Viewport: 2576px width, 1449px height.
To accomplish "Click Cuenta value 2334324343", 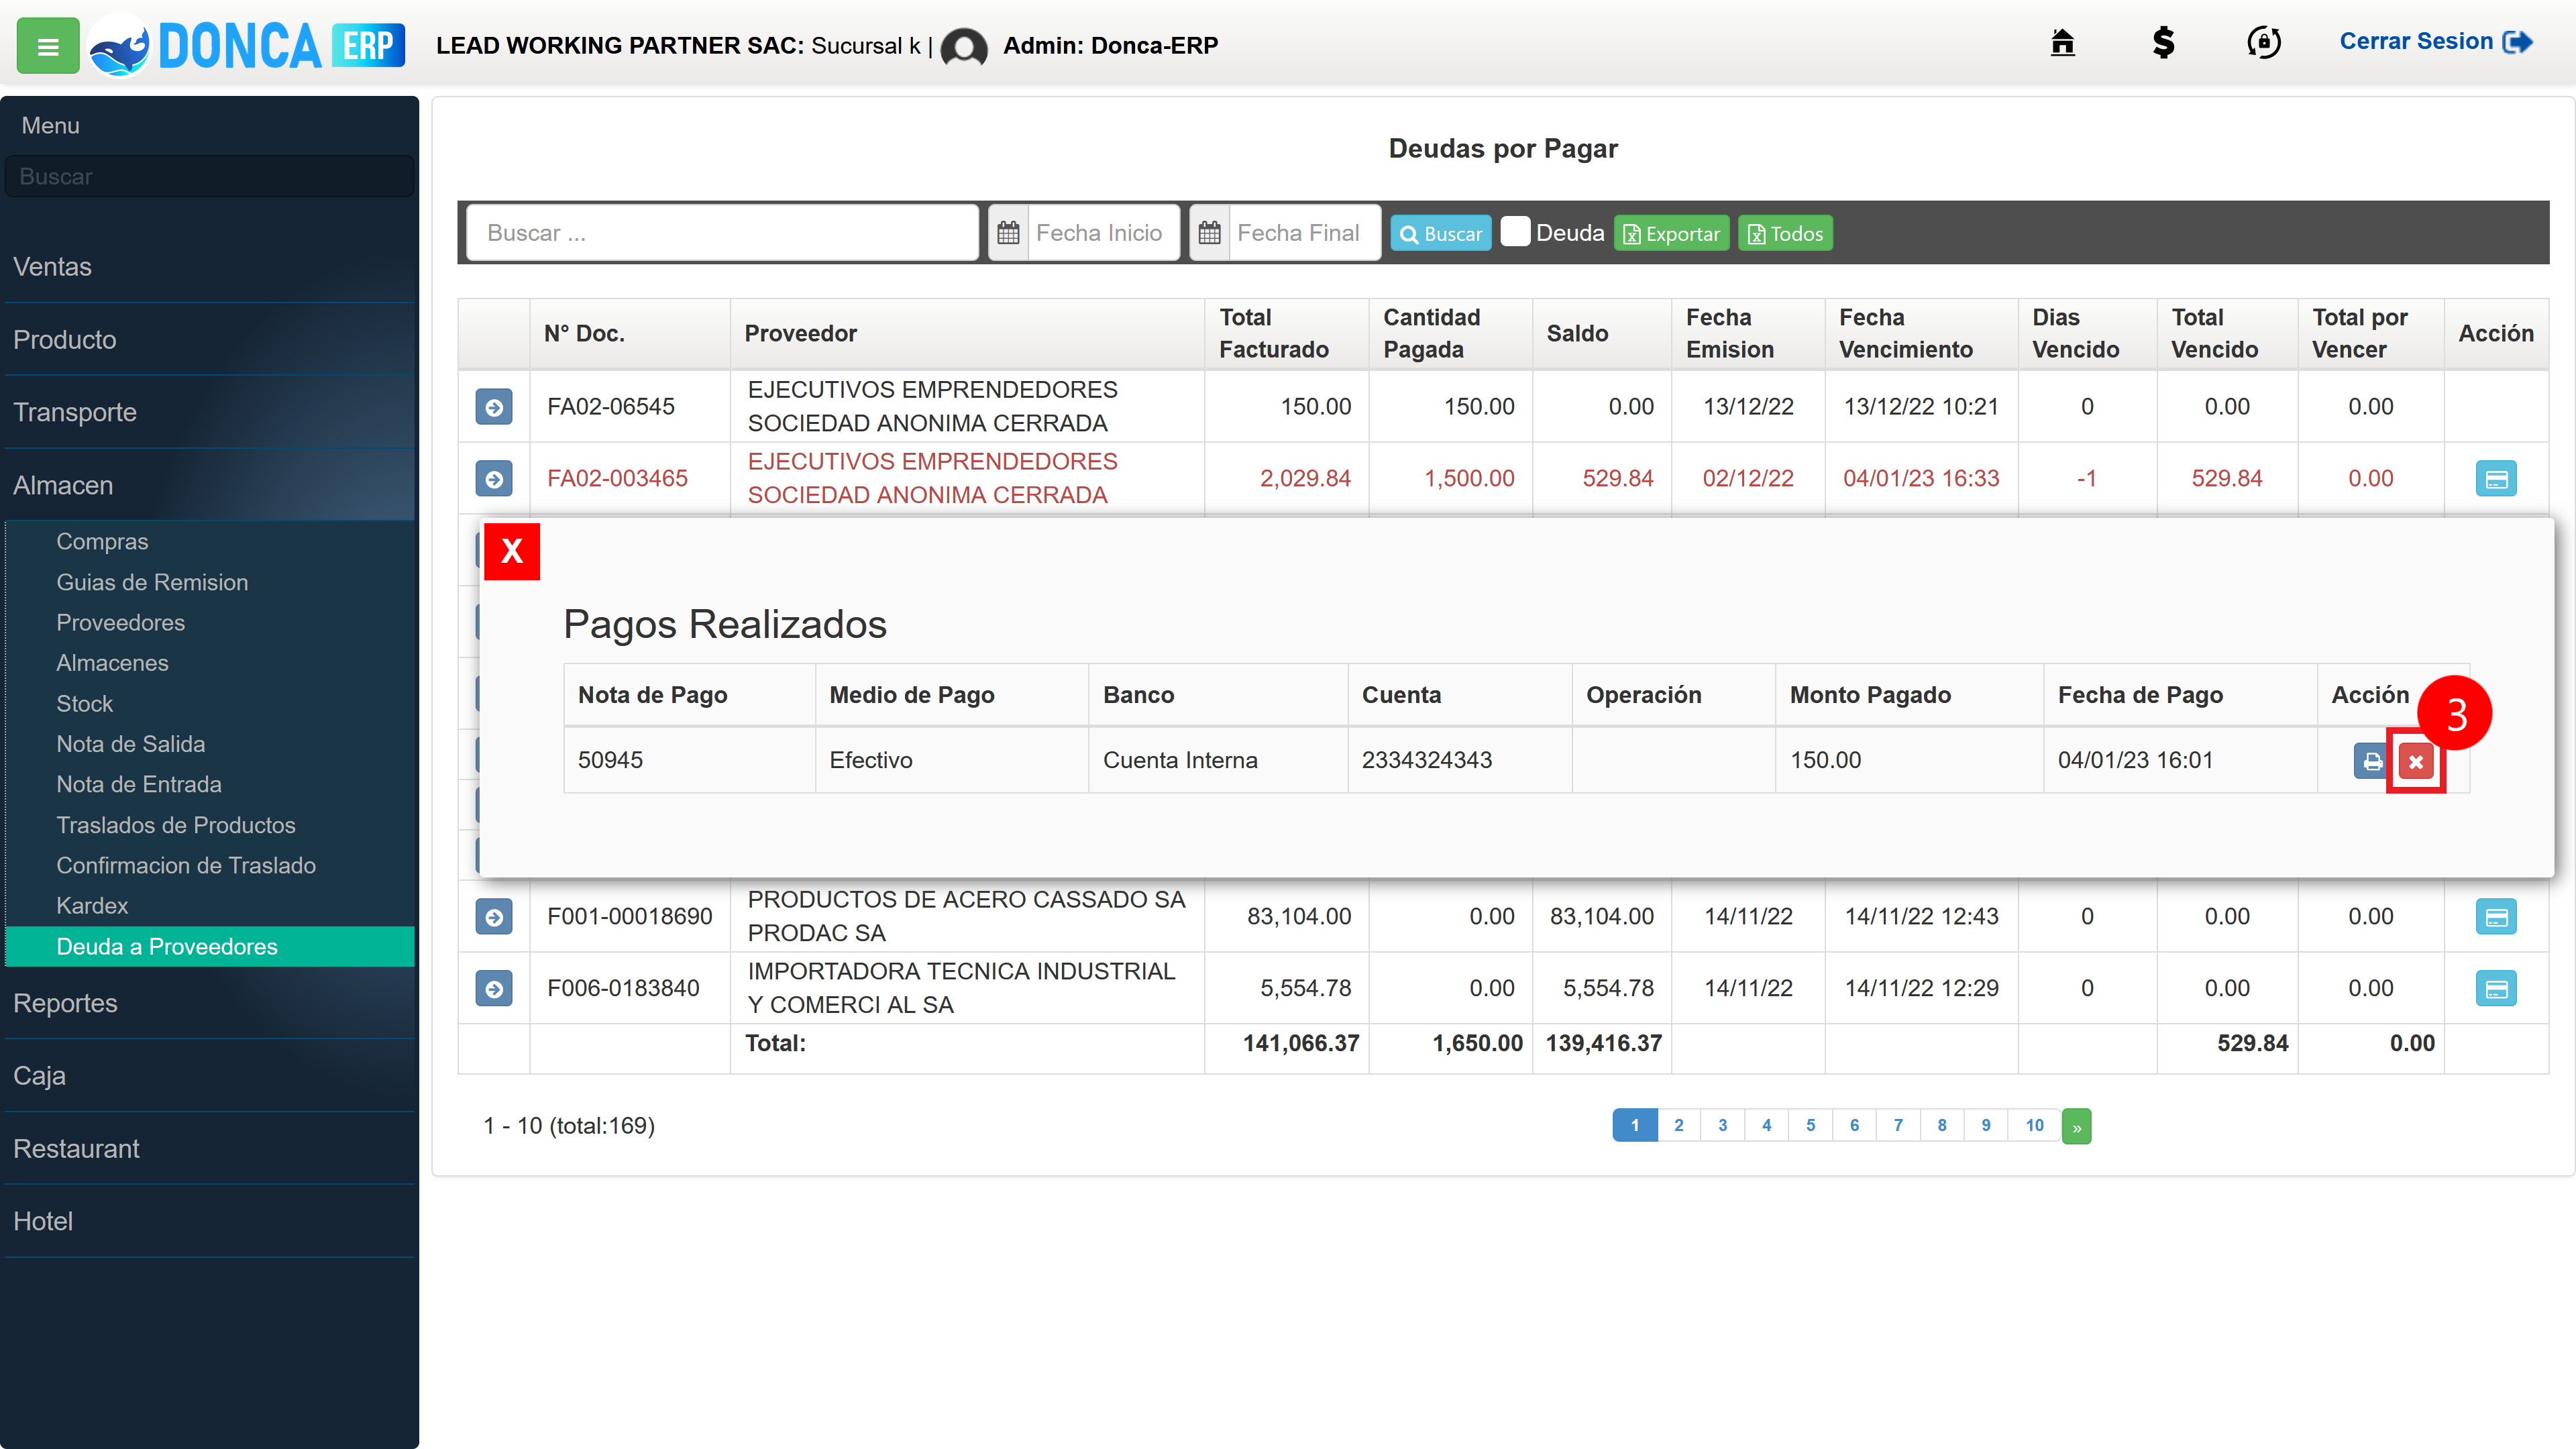I will click(1427, 760).
